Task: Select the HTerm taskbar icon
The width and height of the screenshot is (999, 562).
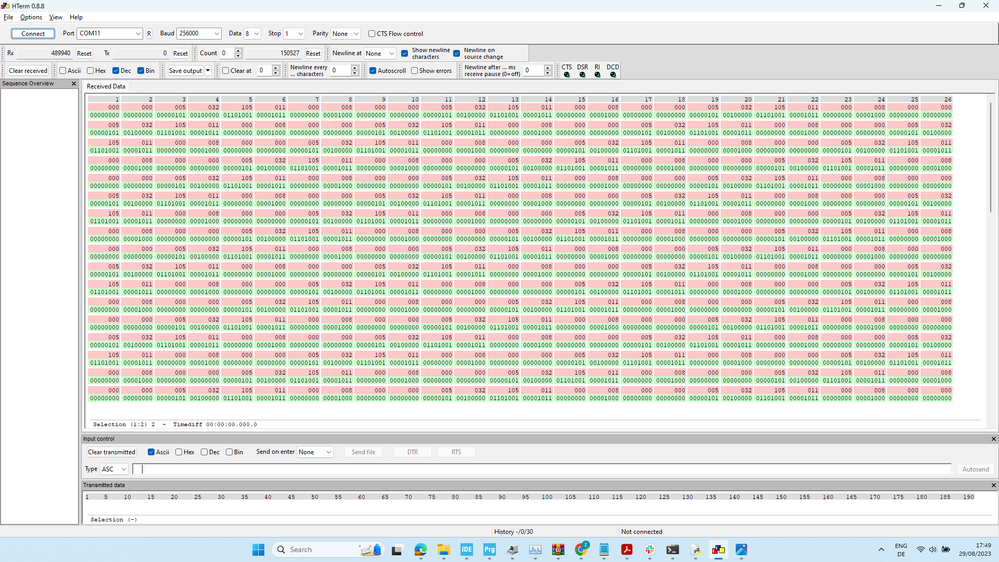Action: pos(719,549)
